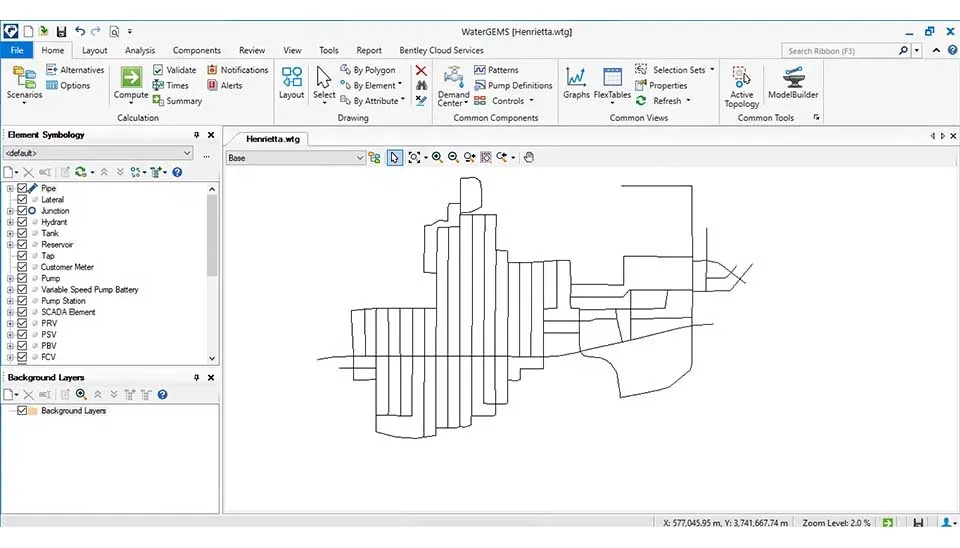Open the Demand Center
The width and height of the screenshot is (960, 548).
click(x=453, y=86)
